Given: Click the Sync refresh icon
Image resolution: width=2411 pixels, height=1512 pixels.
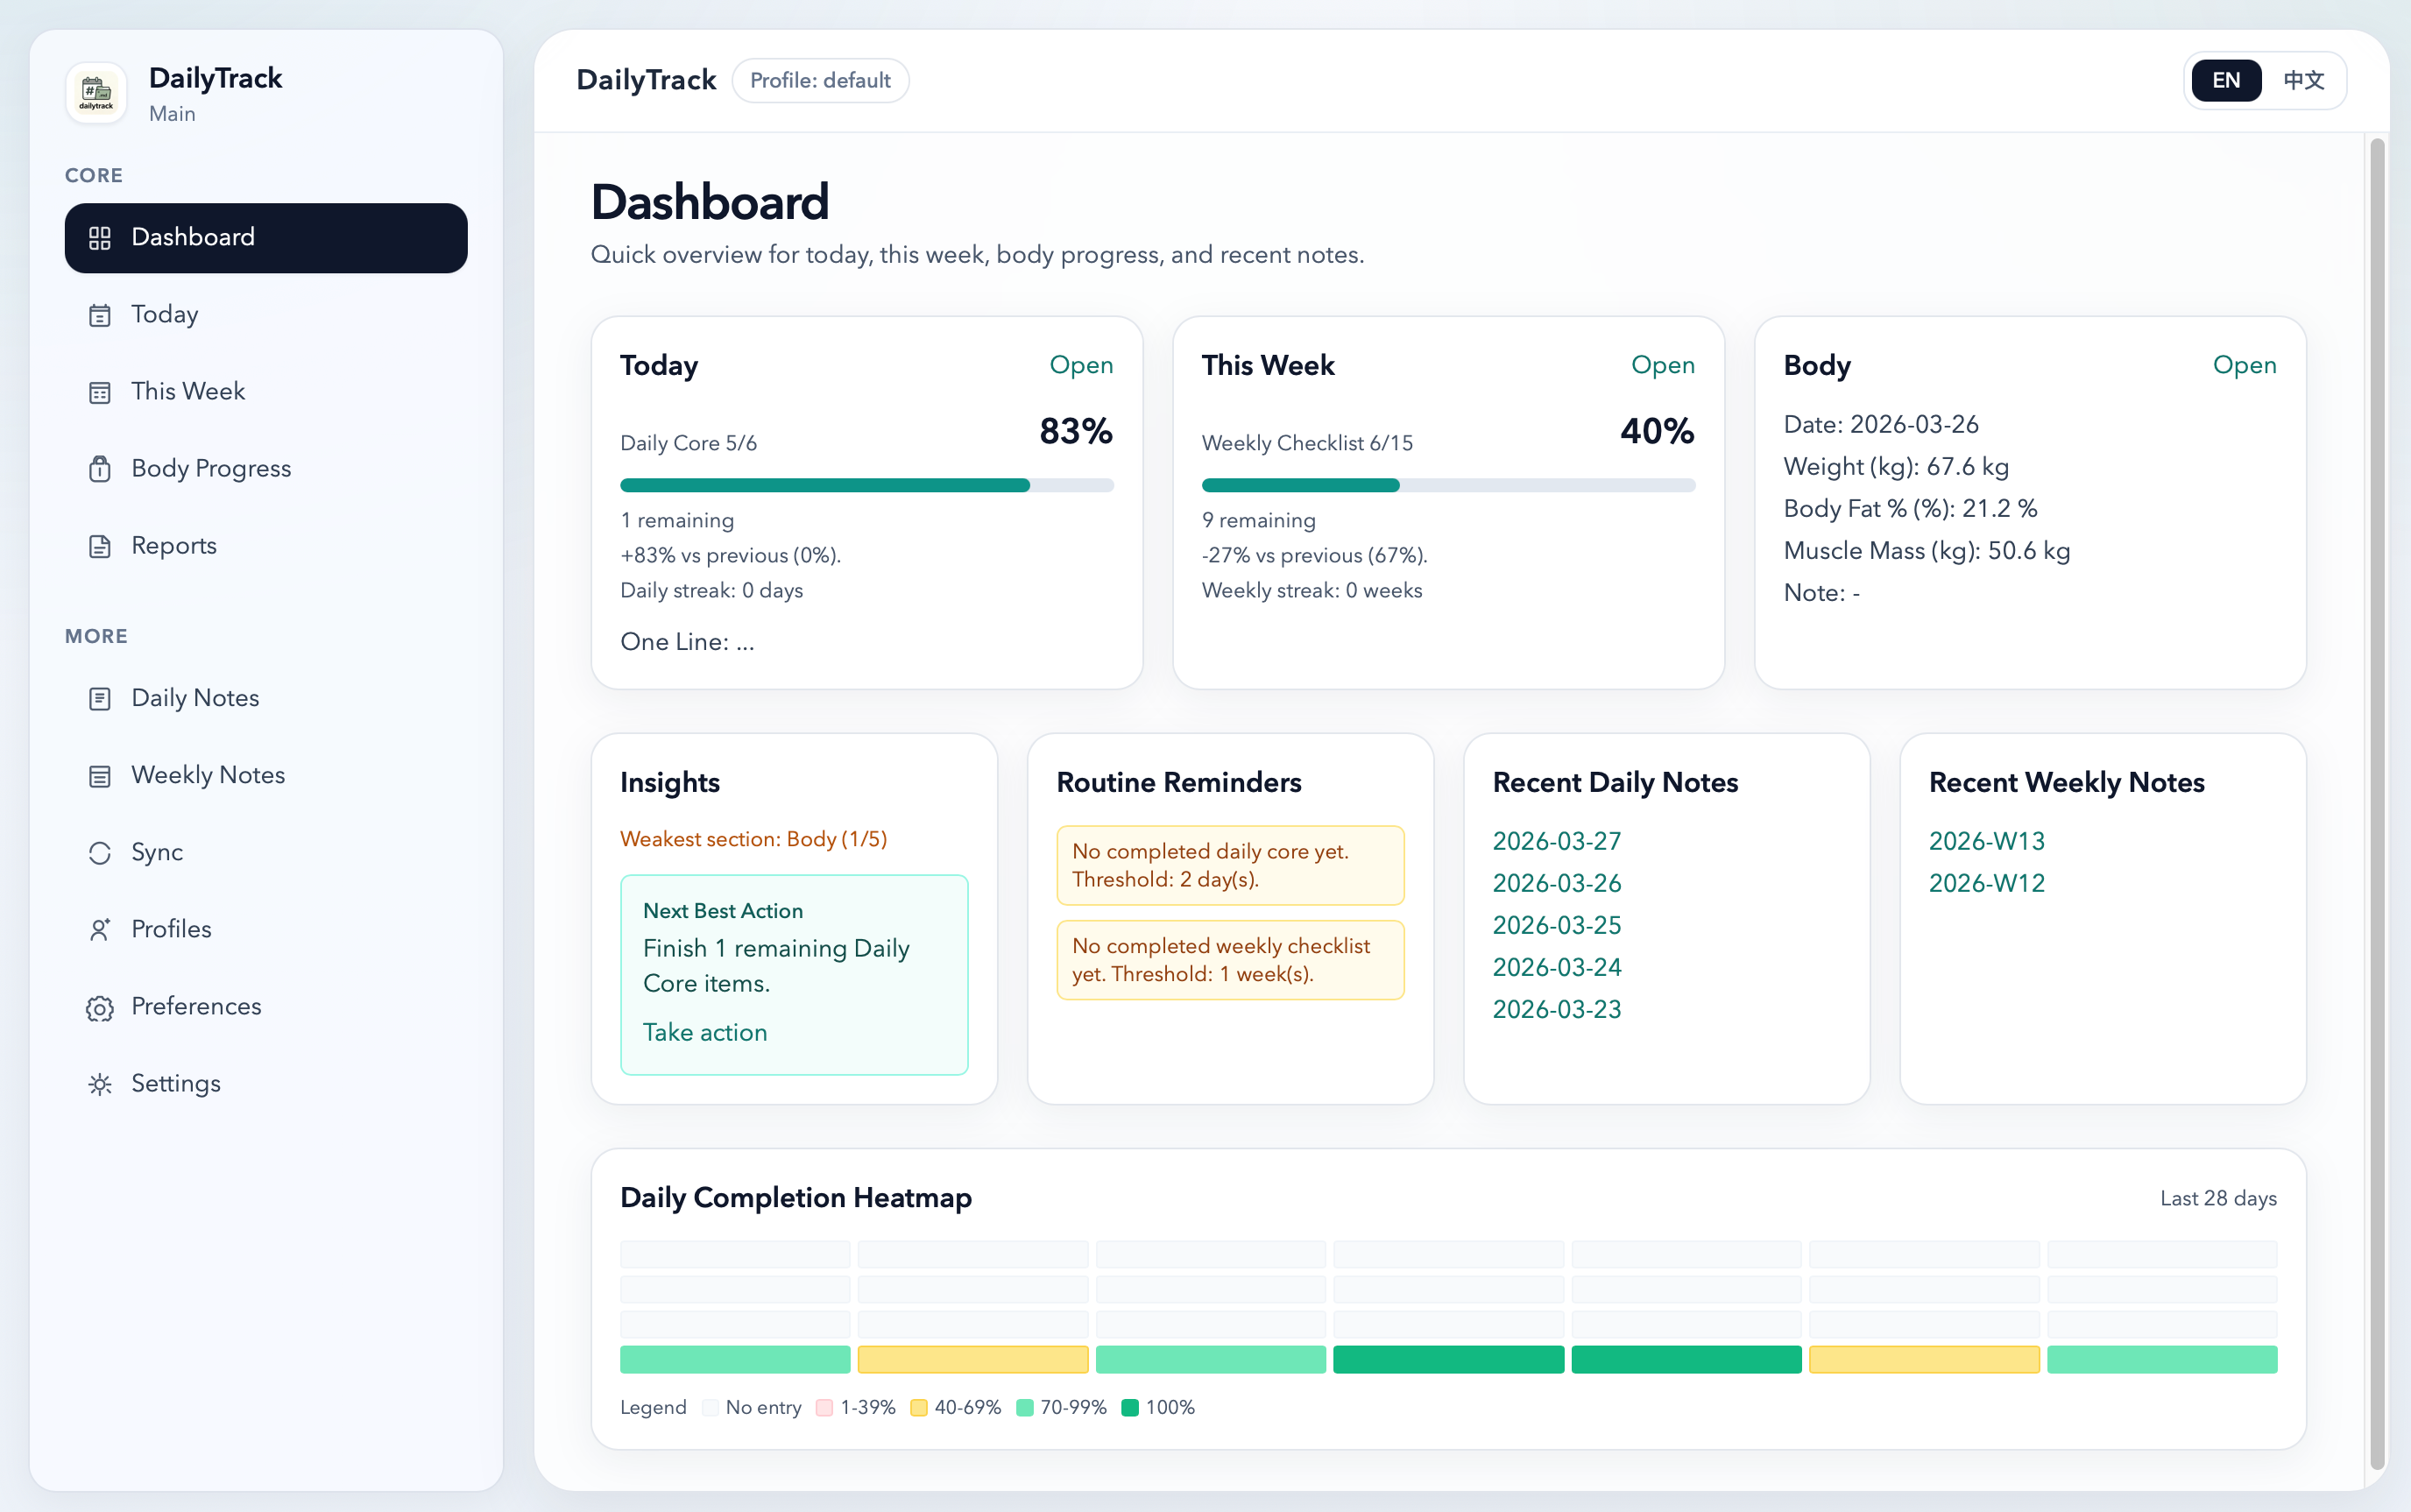Looking at the screenshot, I should (x=101, y=853).
